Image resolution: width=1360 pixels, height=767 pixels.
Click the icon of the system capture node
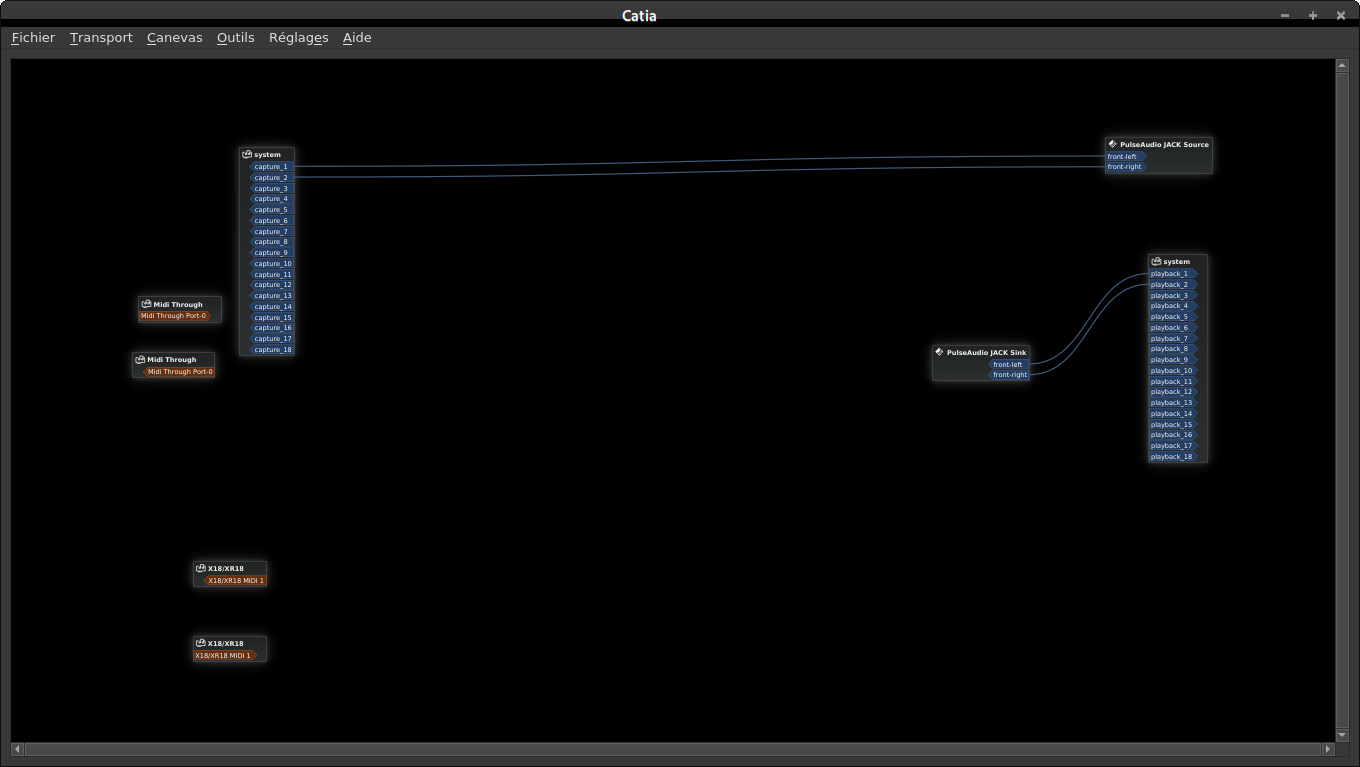[x=247, y=155]
